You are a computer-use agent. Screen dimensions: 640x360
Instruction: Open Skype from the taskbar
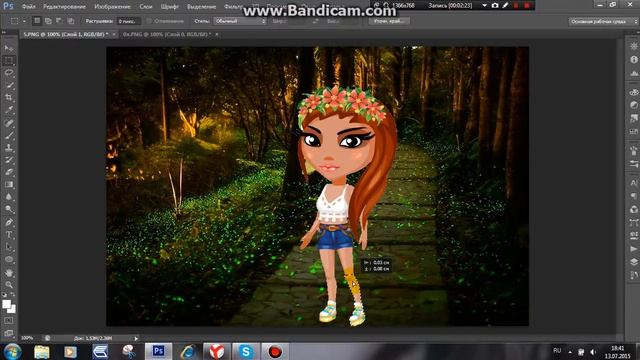click(x=246, y=351)
